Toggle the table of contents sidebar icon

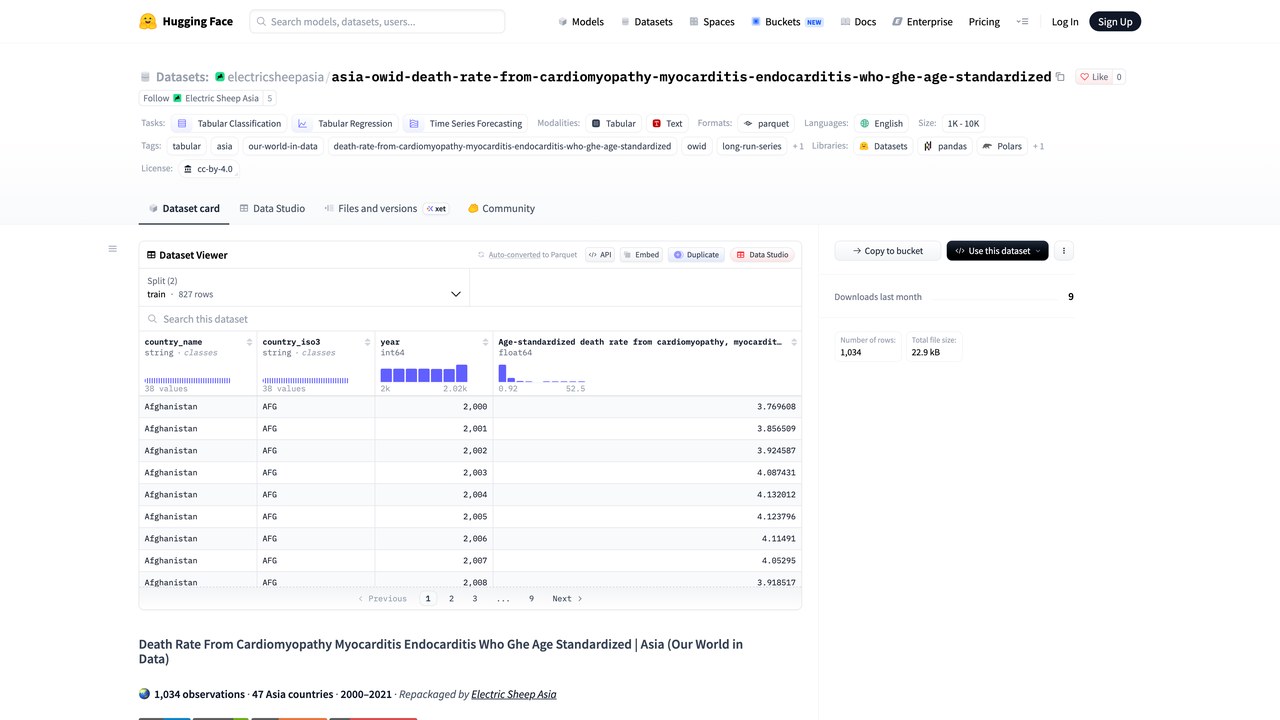tap(113, 249)
